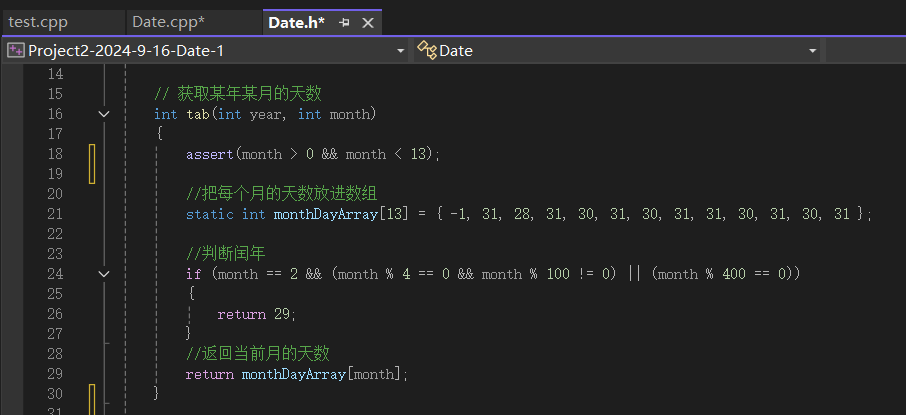This screenshot has height=415, width=906.
Task: Click line number 15 in the gutter
Action: 55,94
